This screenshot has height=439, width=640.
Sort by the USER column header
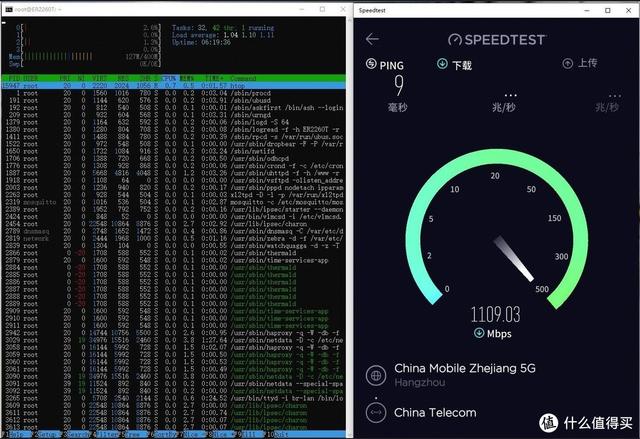31,78
